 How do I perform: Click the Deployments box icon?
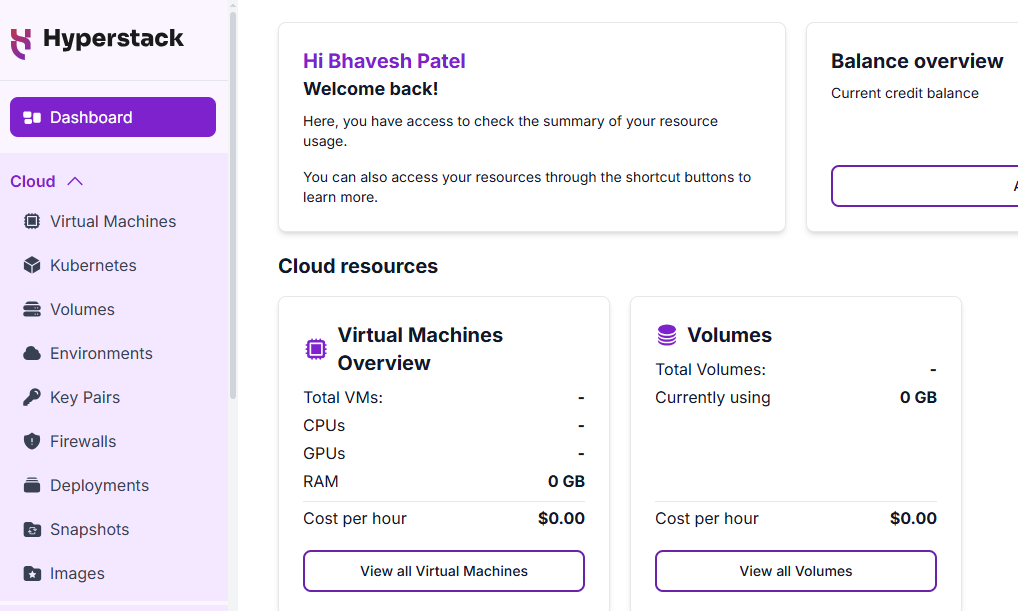tap(32, 486)
